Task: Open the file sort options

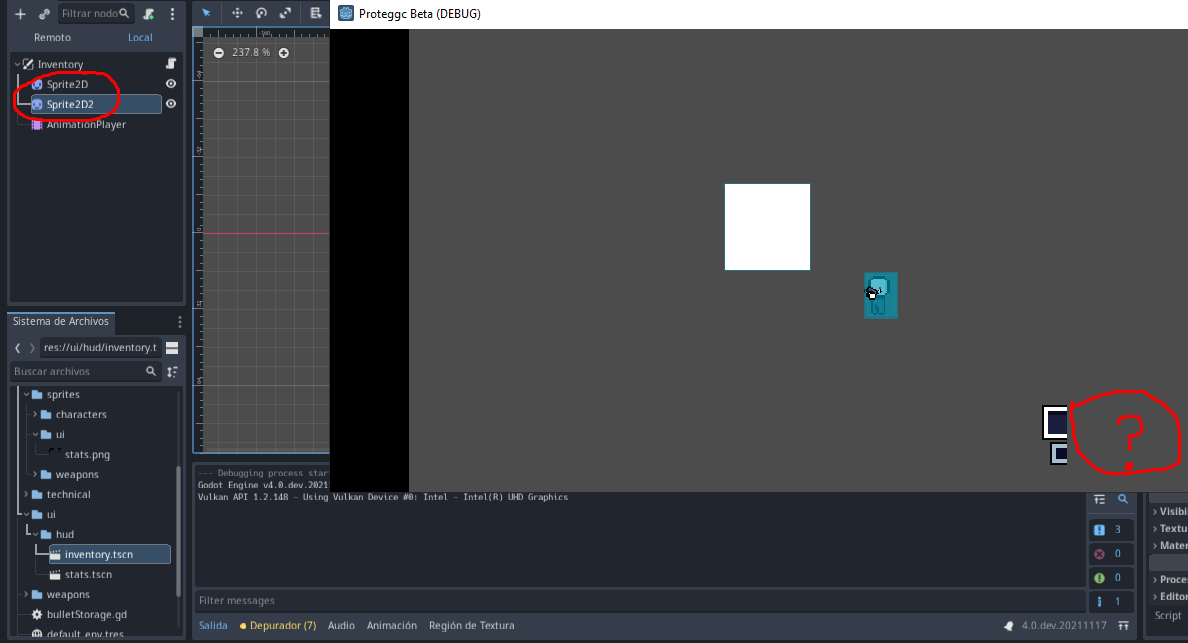Action: 173,371
